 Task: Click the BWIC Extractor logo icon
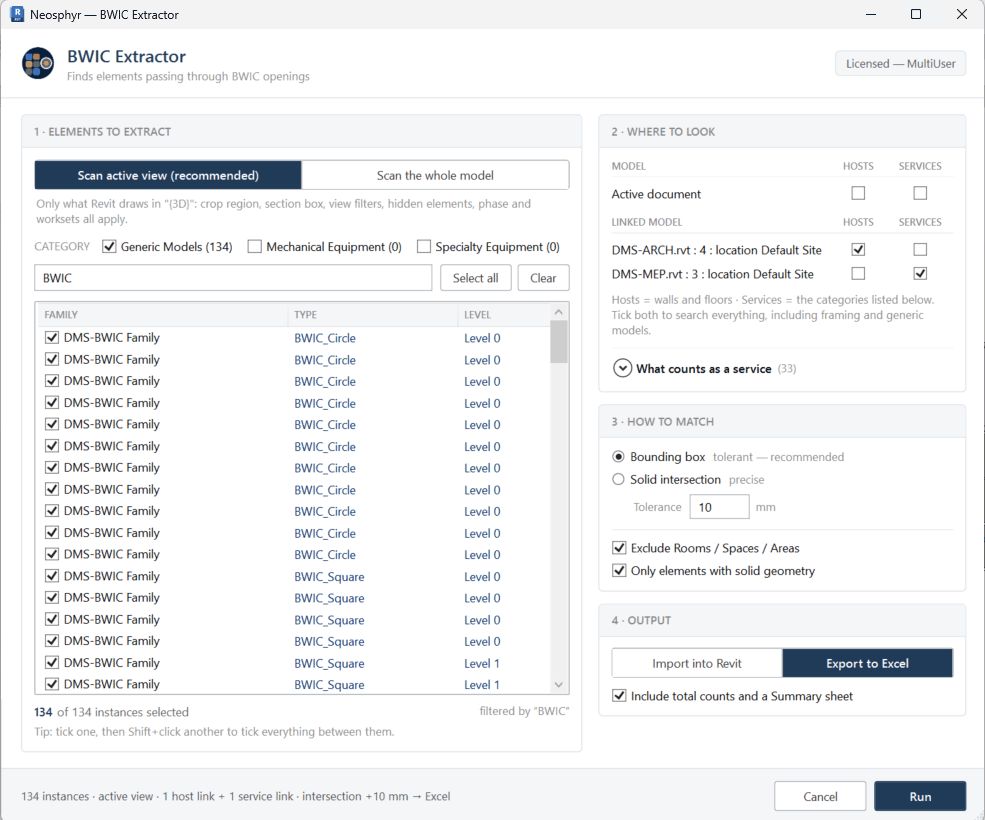pyautogui.click(x=38, y=63)
